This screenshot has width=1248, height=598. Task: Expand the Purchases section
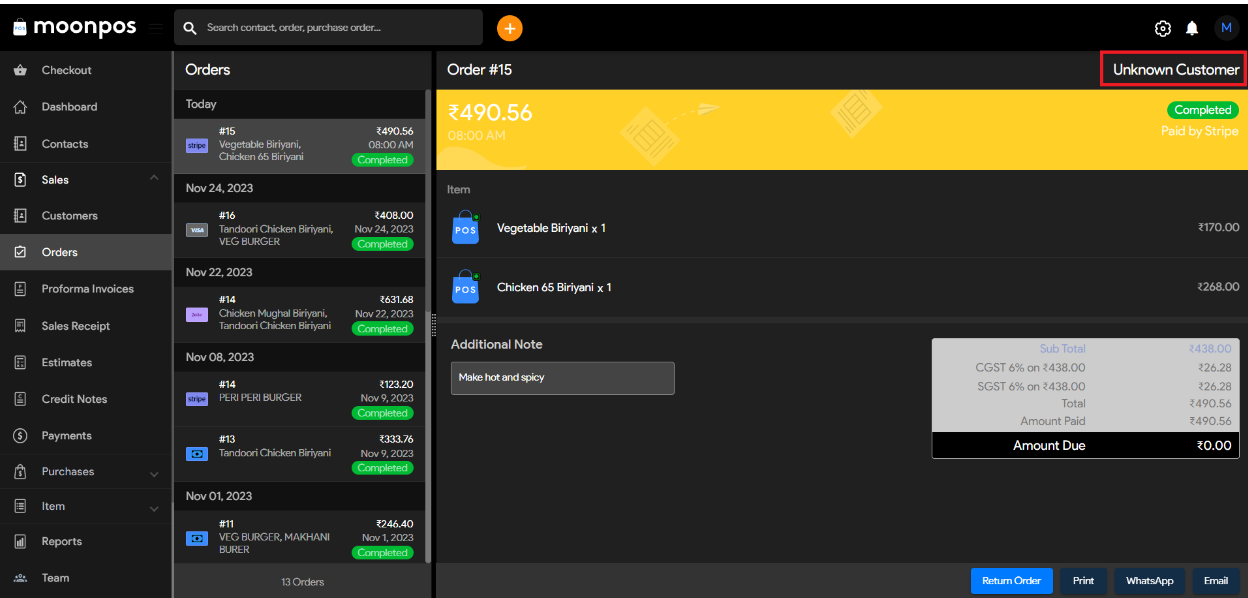click(153, 471)
